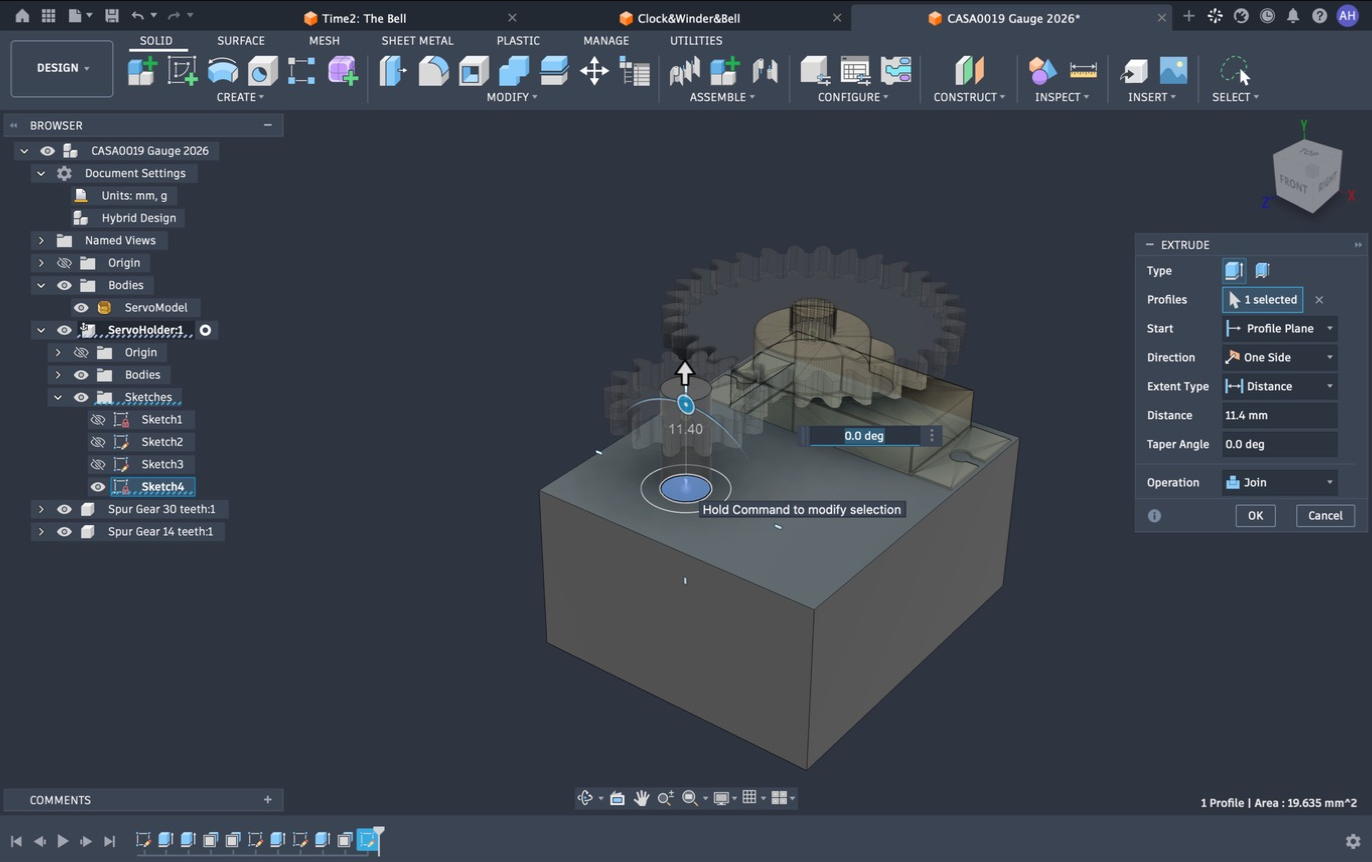Switch to the SURFACE tab

click(241, 41)
